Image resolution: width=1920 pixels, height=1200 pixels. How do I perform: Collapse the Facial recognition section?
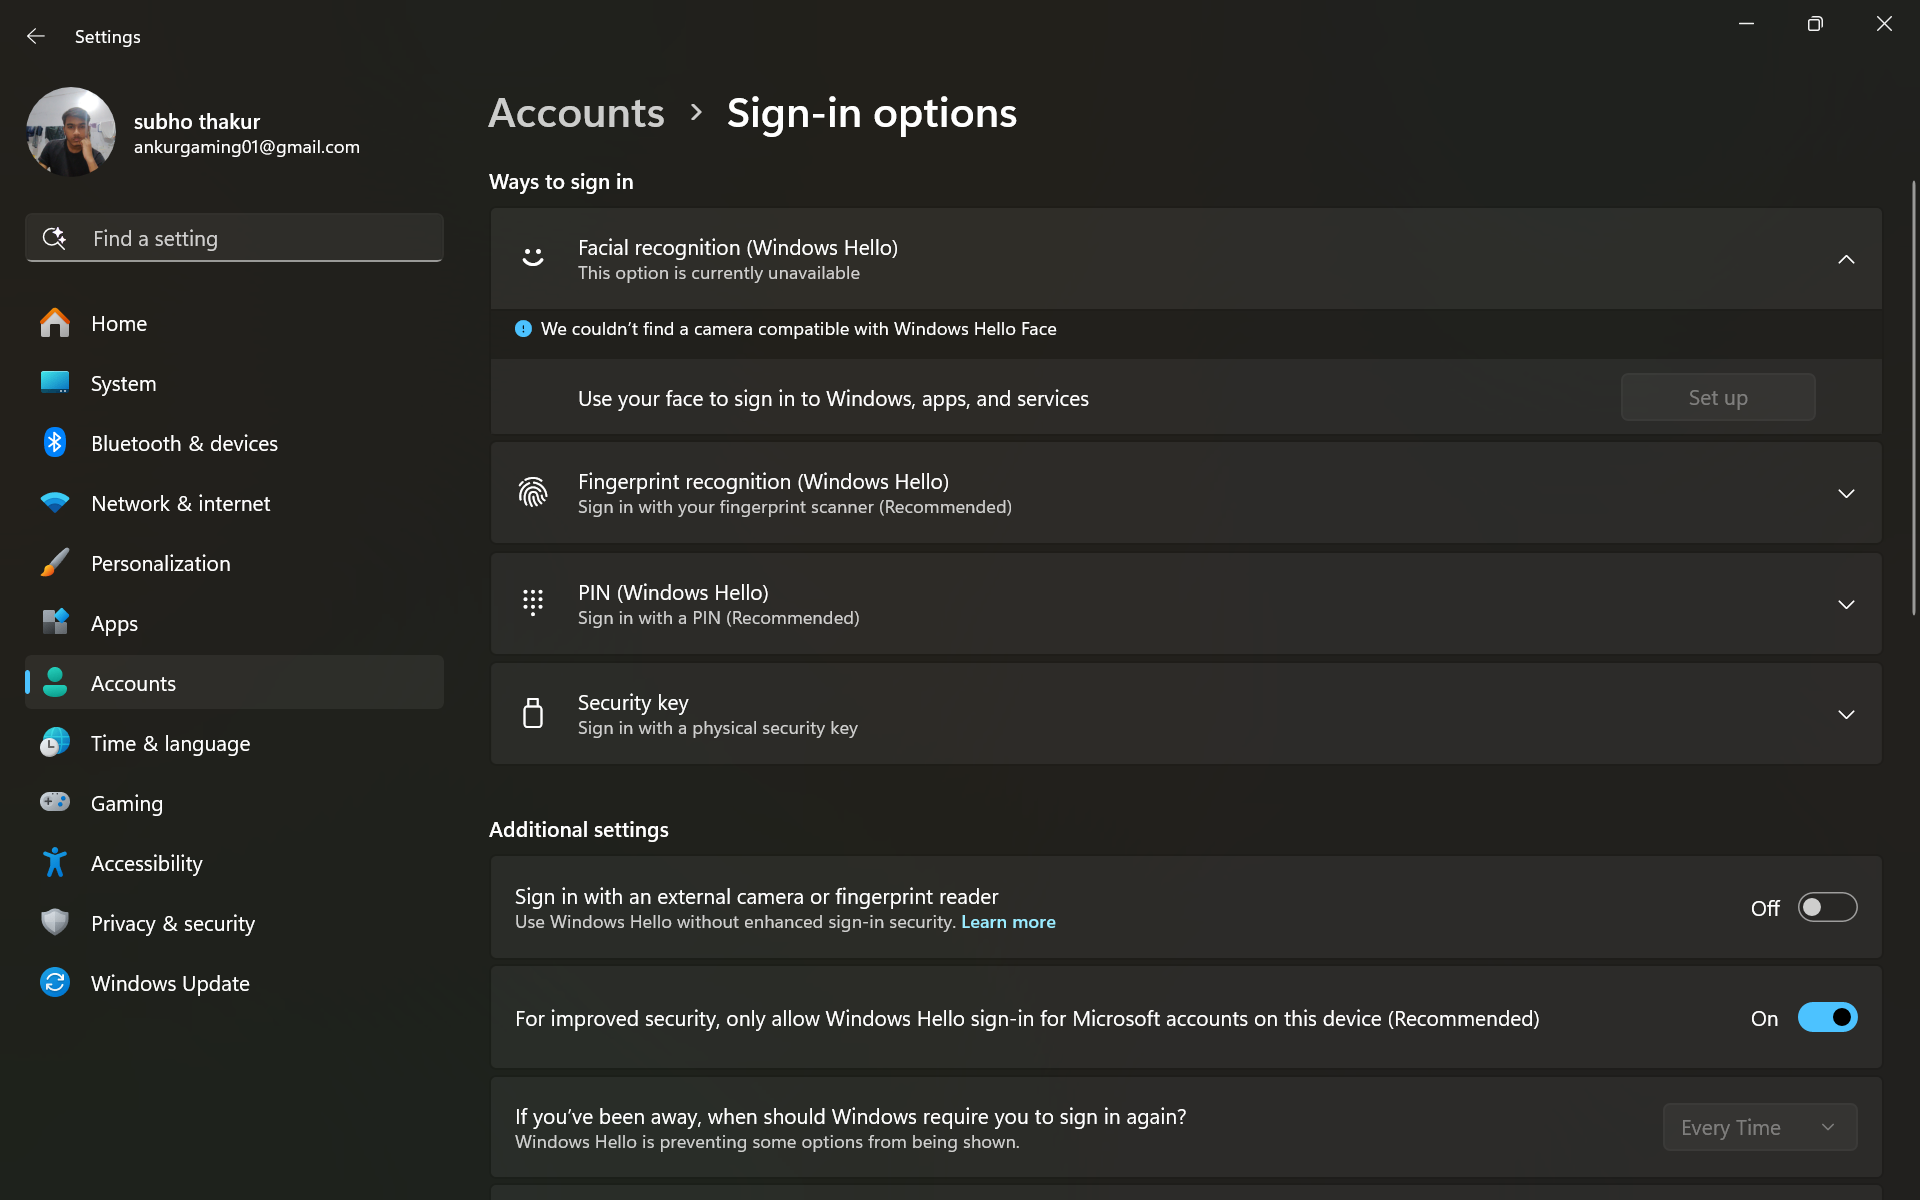pyautogui.click(x=1846, y=260)
